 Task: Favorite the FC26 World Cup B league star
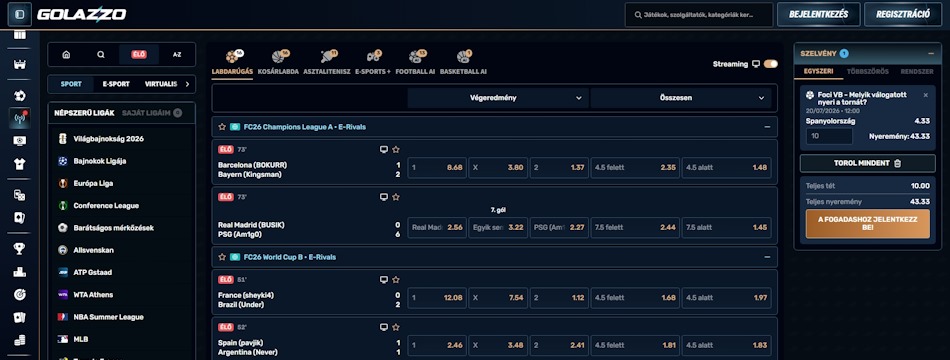point(222,257)
